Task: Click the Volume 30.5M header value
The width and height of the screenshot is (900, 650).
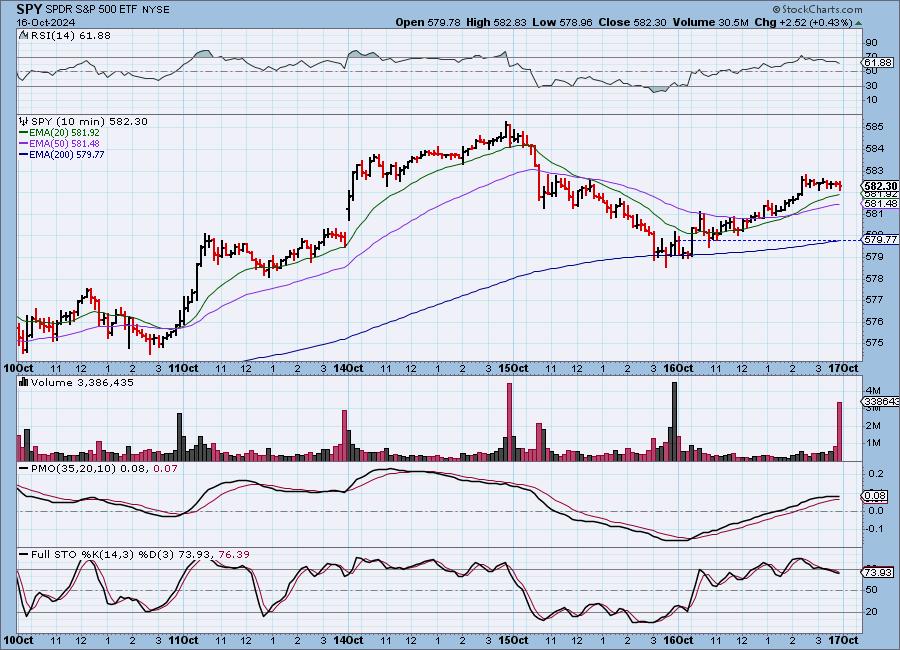Action: point(709,22)
